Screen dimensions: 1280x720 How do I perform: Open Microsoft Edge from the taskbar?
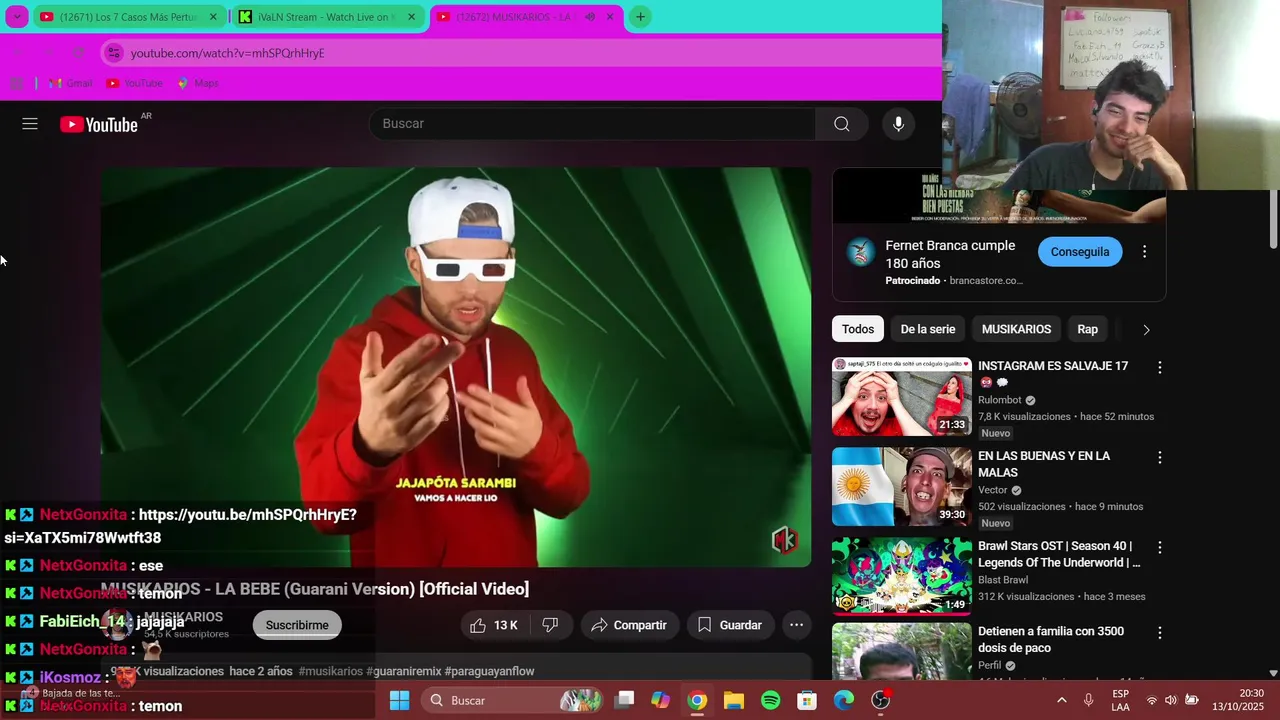844,700
